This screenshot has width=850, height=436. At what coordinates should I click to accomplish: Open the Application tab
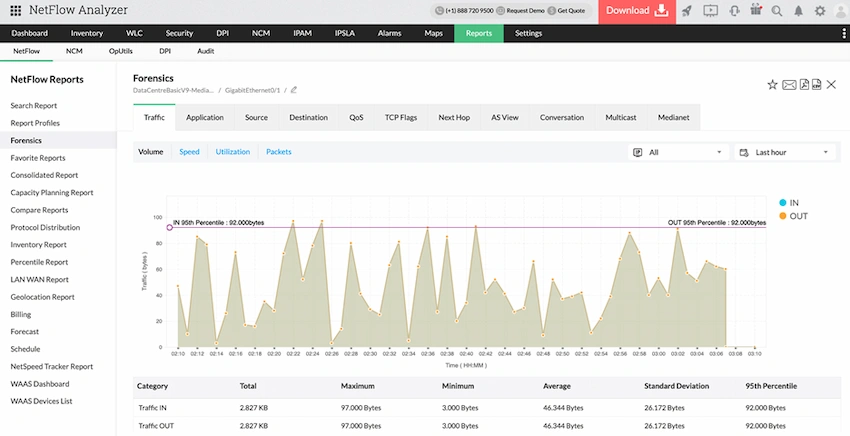[205, 117]
